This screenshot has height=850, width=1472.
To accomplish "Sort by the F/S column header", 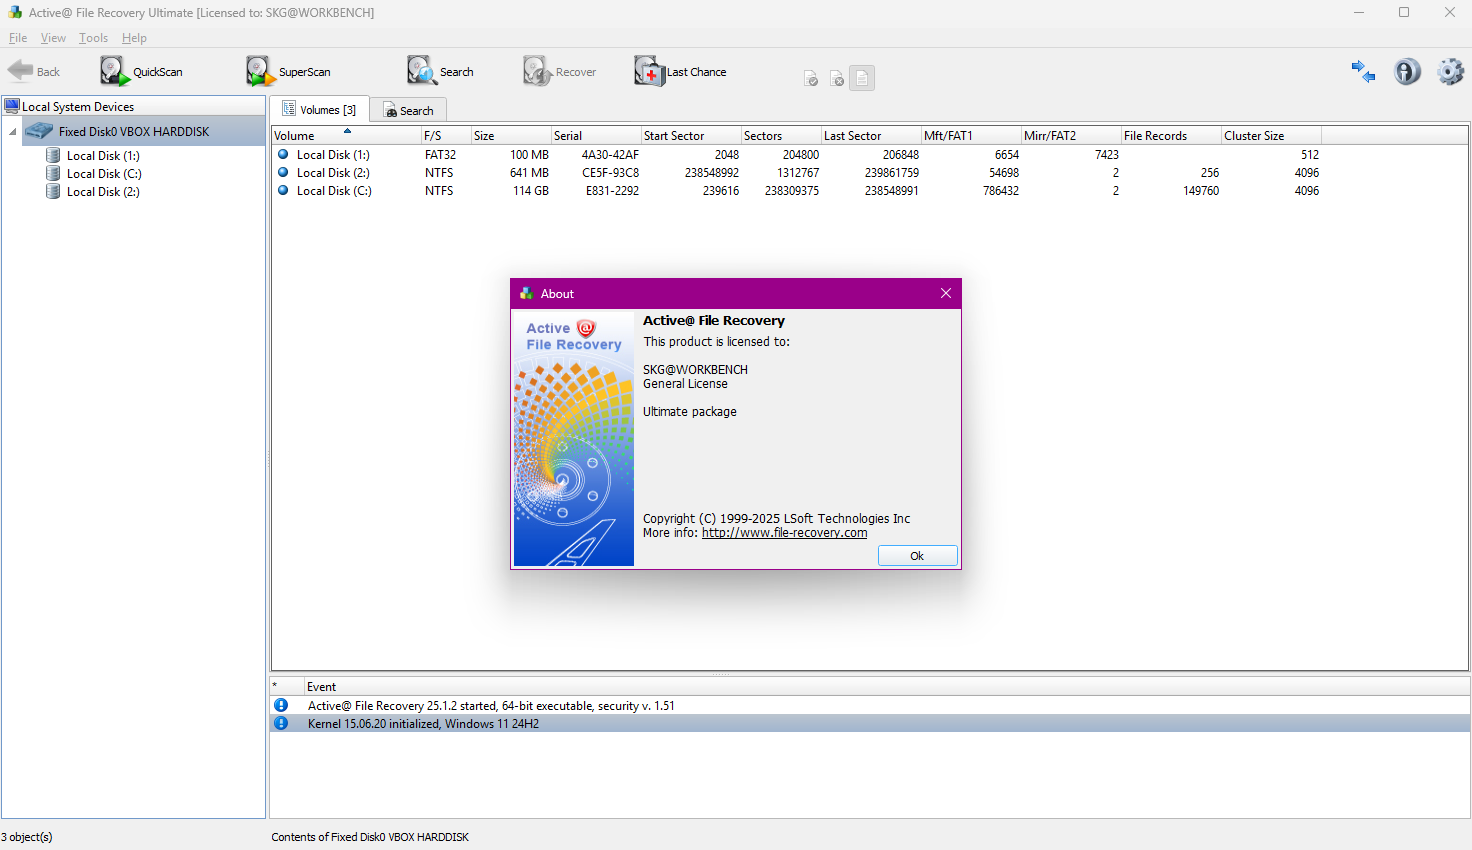I will coord(446,135).
